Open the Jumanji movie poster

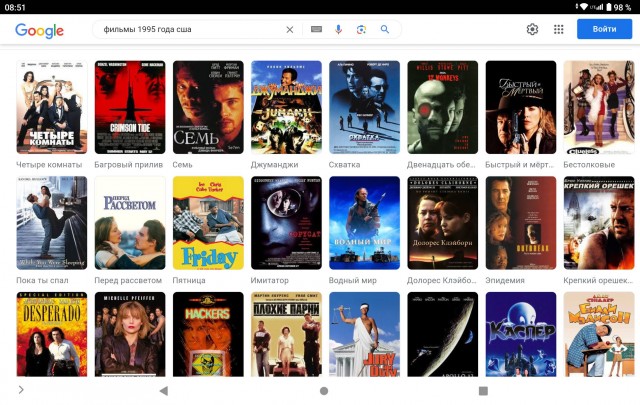pyautogui.click(x=286, y=107)
